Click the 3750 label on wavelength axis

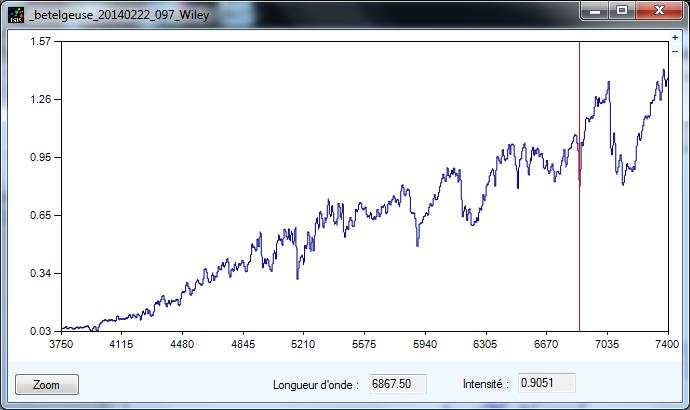[x=61, y=343]
